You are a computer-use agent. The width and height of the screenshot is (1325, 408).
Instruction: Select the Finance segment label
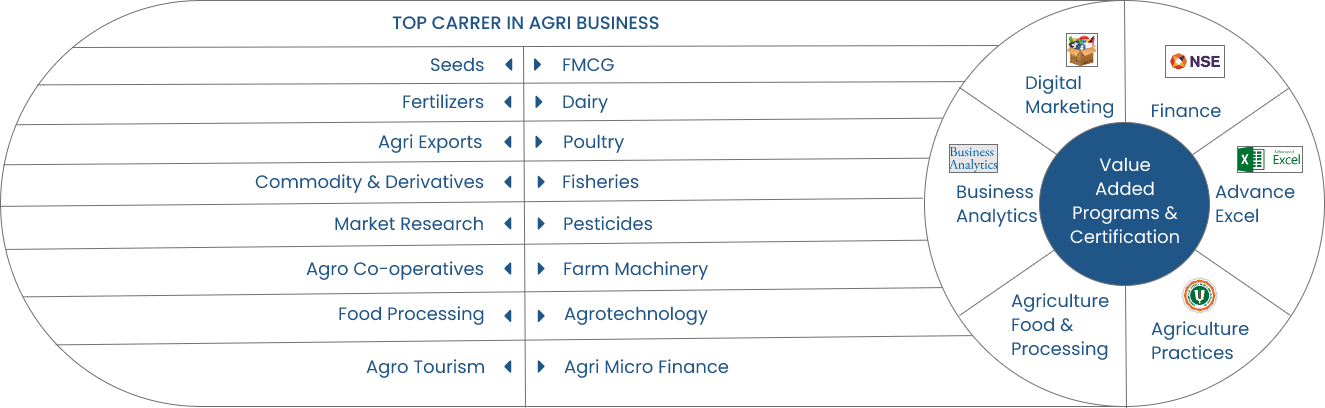[x=1185, y=111]
